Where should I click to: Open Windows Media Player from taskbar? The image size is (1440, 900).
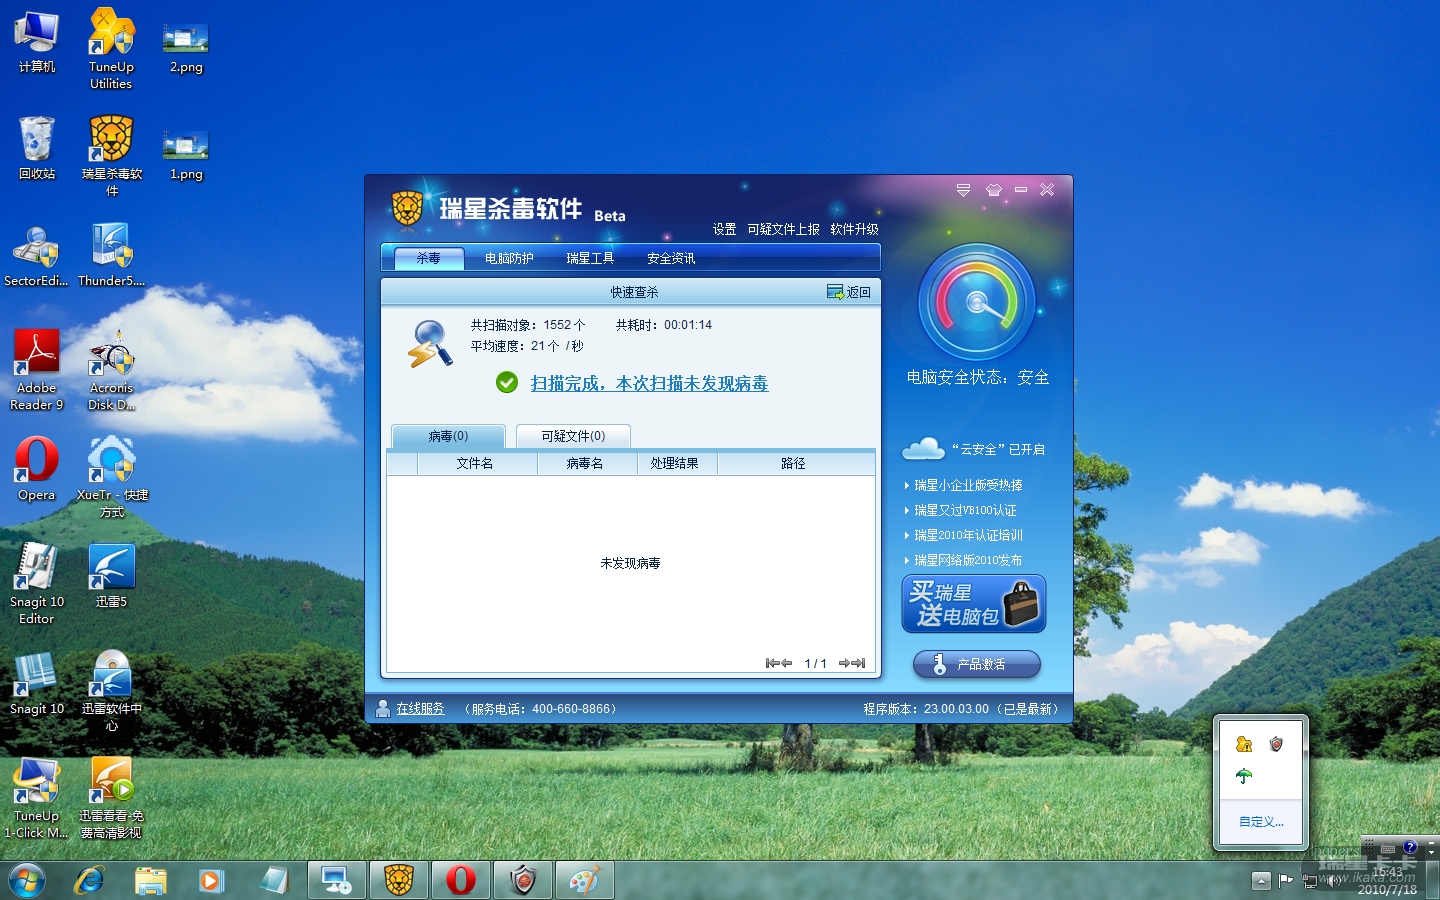point(211,880)
